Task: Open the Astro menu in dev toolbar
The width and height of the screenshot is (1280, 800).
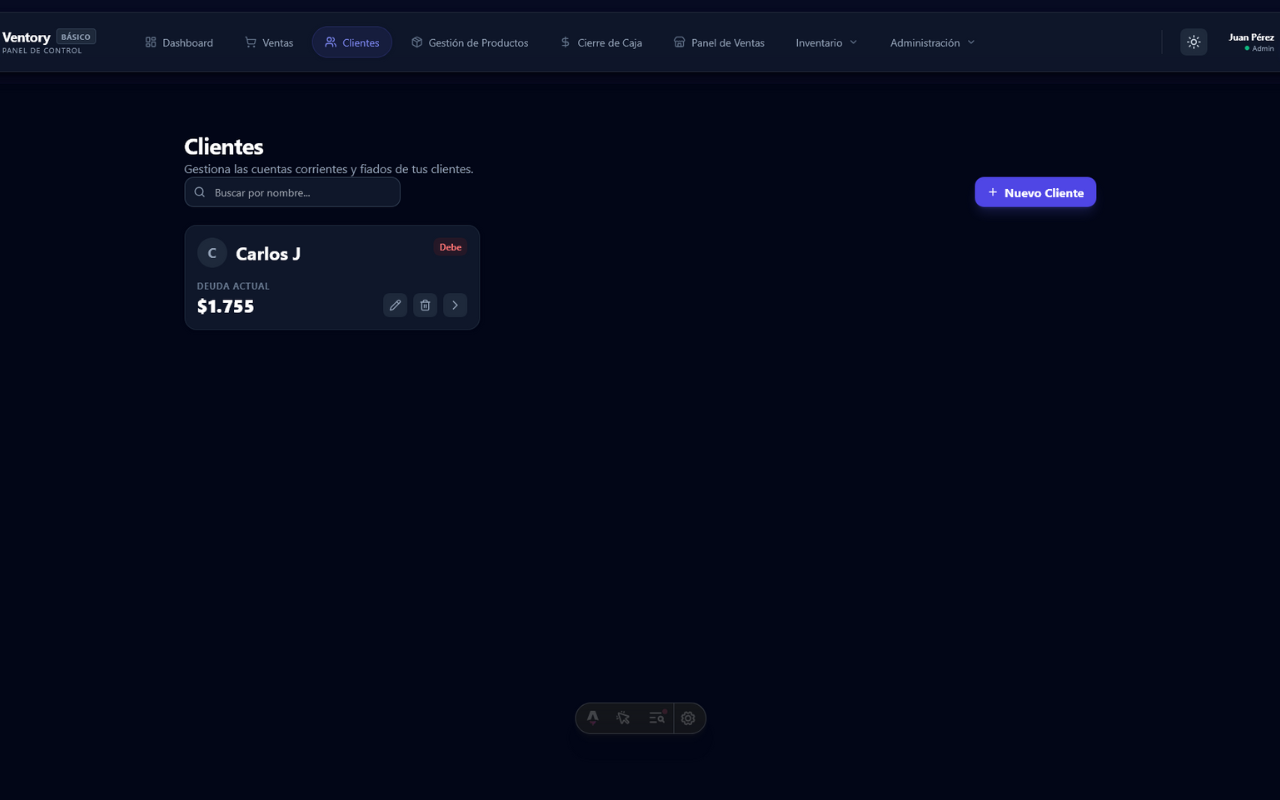Action: pyautogui.click(x=593, y=718)
